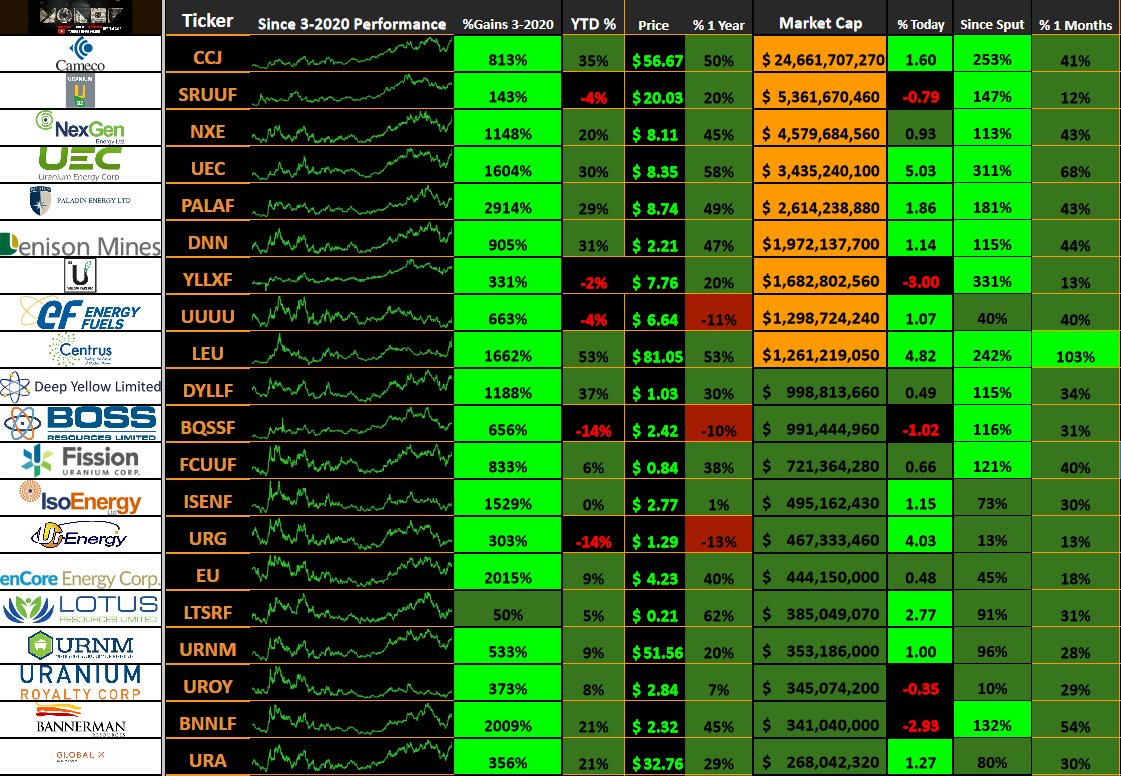The width and height of the screenshot is (1121, 776).
Task: Select the 103% one-month cell
Action: (1075, 351)
